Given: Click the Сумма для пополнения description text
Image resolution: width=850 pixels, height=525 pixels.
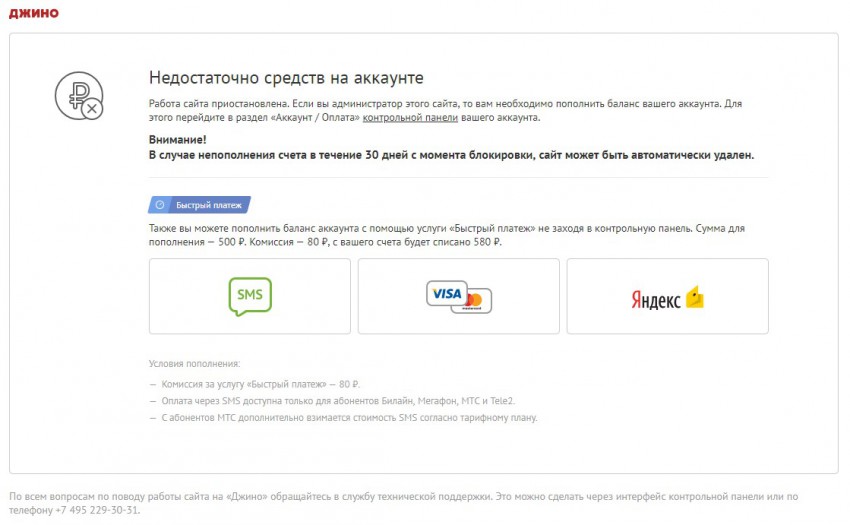Looking at the screenshot, I should tap(445, 235).
